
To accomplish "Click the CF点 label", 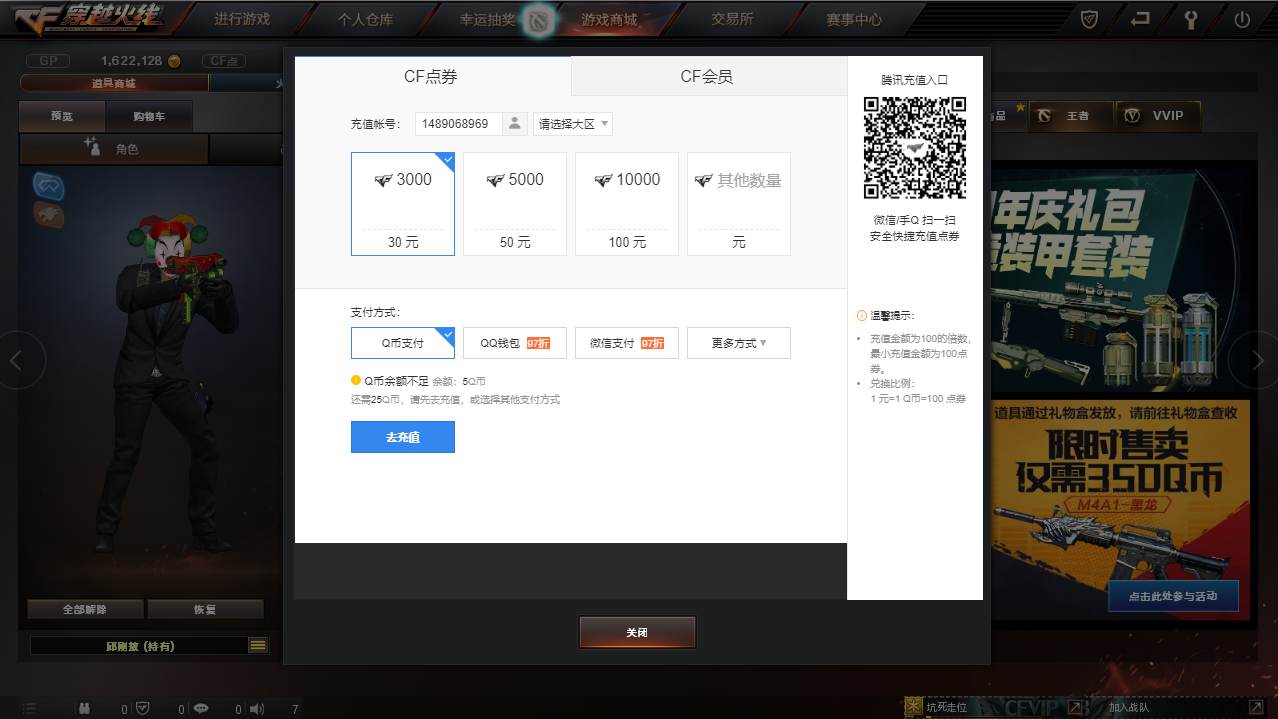I will pyautogui.click(x=225, y=61).
